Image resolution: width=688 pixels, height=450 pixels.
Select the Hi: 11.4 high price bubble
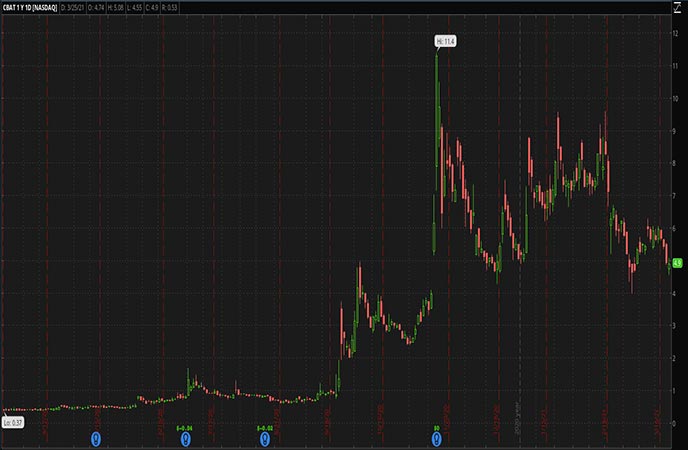[445, 42]
